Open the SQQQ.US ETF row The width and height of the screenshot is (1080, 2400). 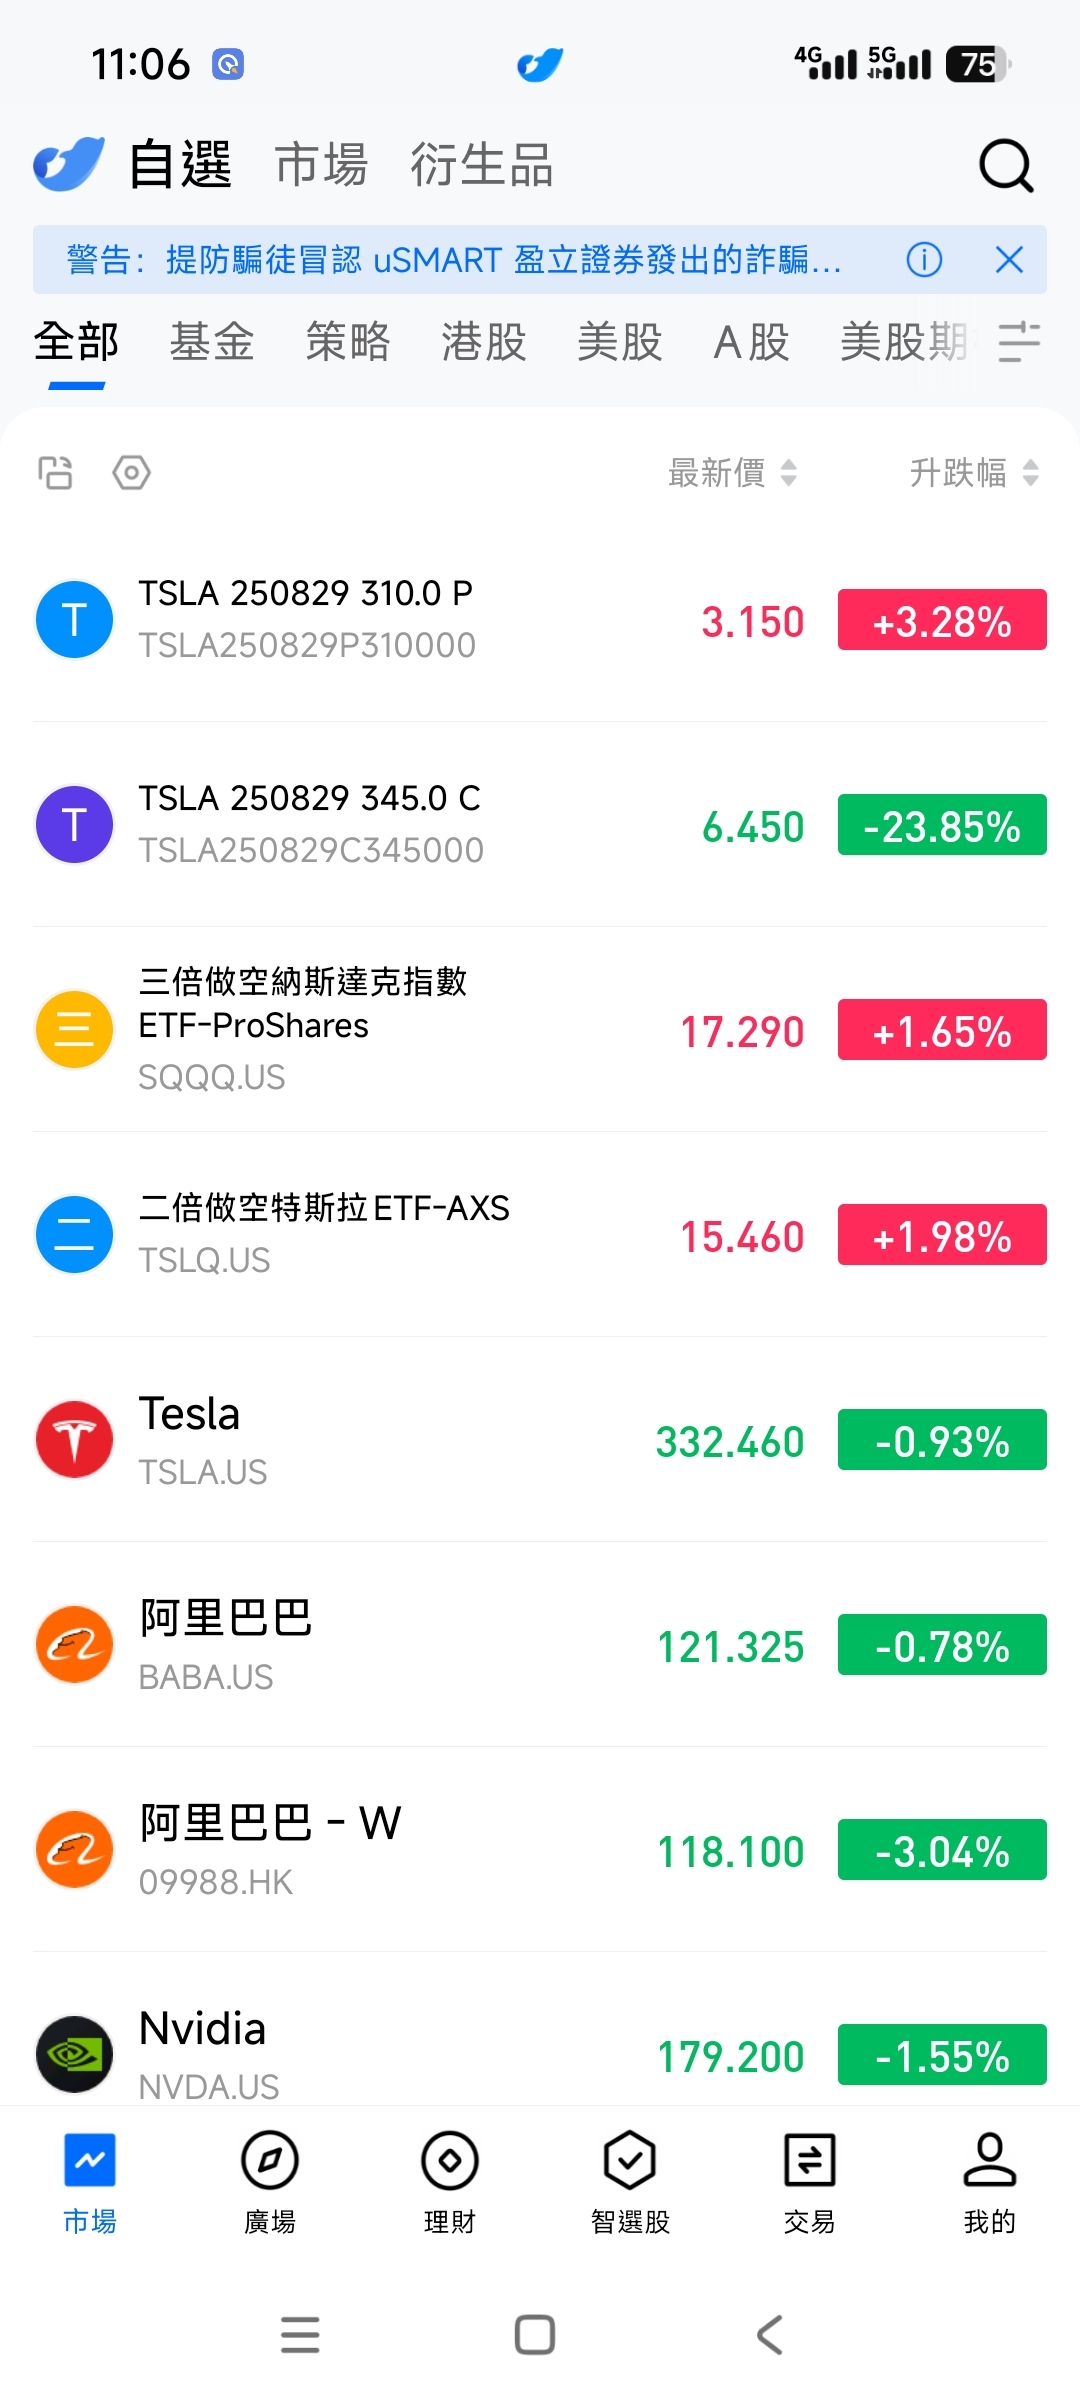pyautogui.click(x=540, y=1030)
